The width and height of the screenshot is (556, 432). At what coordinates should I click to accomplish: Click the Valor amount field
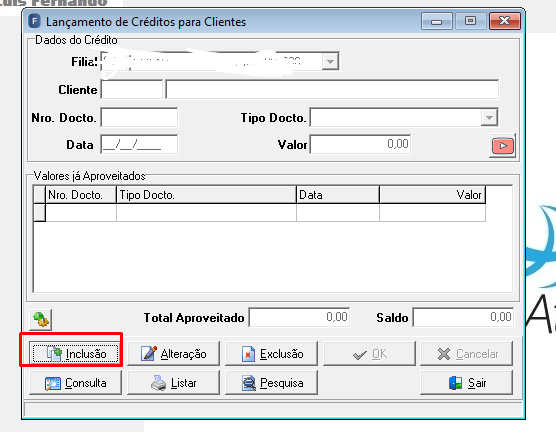point(360,144)
